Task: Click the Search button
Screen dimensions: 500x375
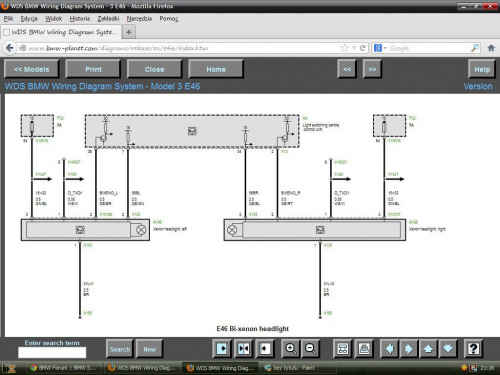Action: pyautogui.click(x=120, y=349)
